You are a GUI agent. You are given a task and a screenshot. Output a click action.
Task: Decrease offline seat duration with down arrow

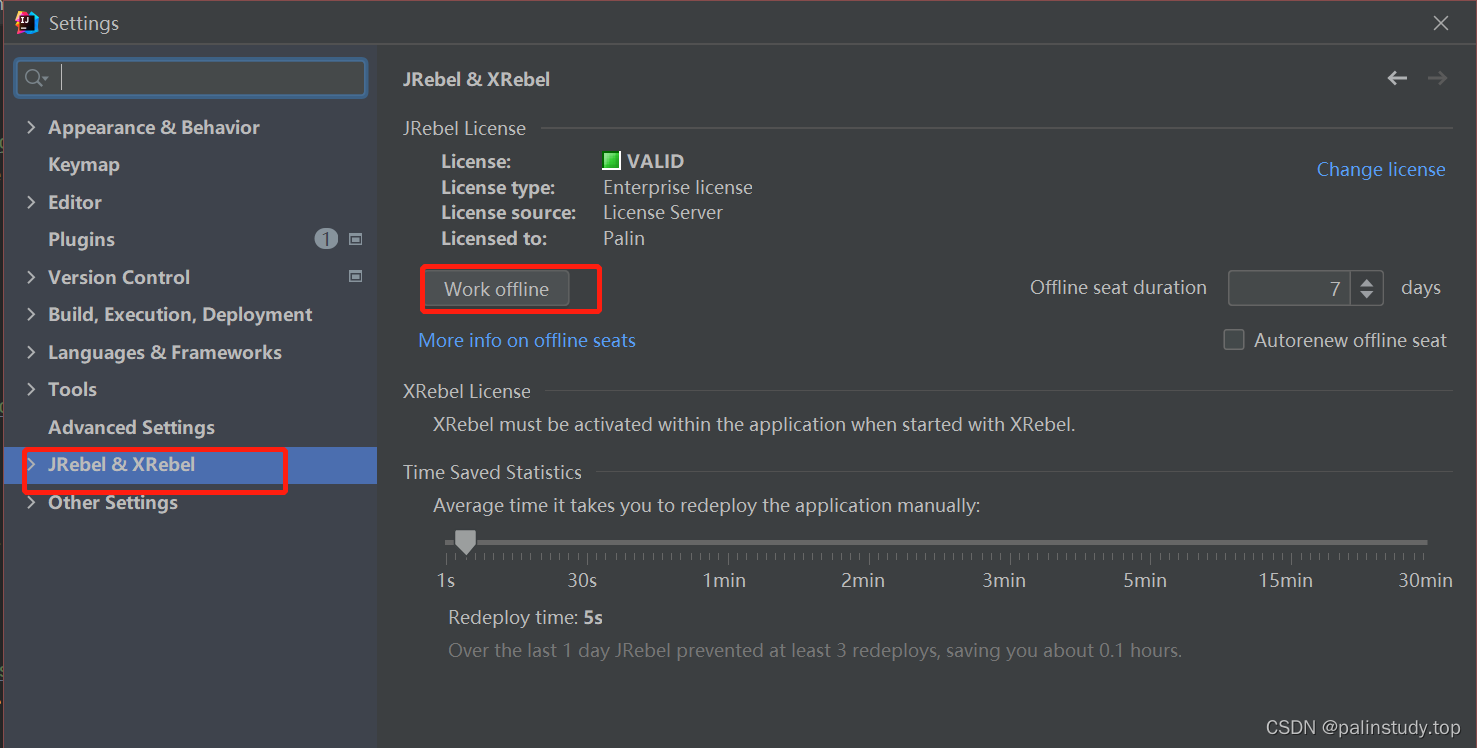click(x=1367, y=296)
